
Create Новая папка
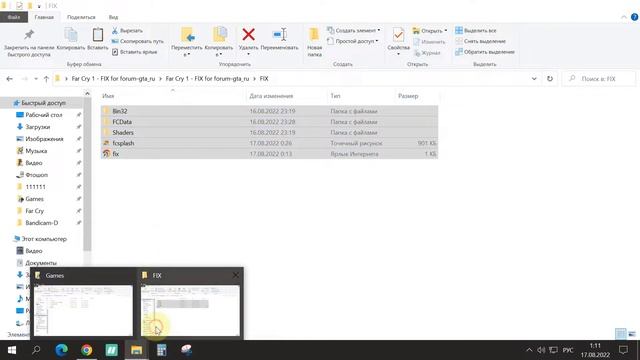[314, 42]
